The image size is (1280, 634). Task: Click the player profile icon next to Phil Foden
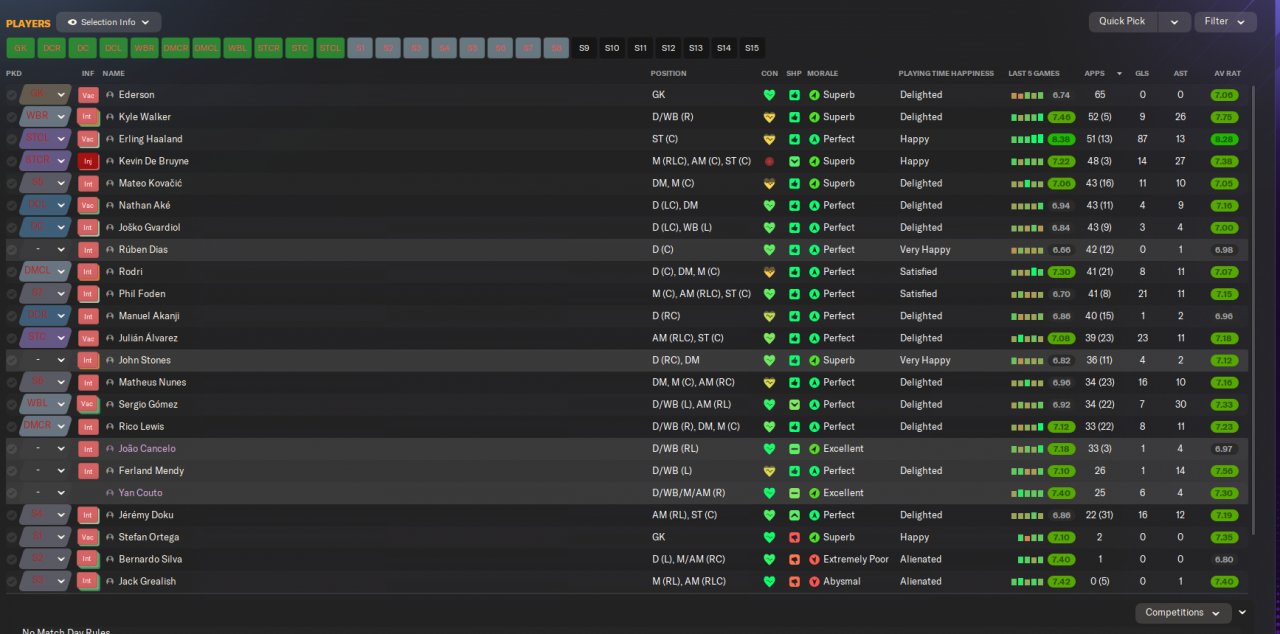coord(110,294)
